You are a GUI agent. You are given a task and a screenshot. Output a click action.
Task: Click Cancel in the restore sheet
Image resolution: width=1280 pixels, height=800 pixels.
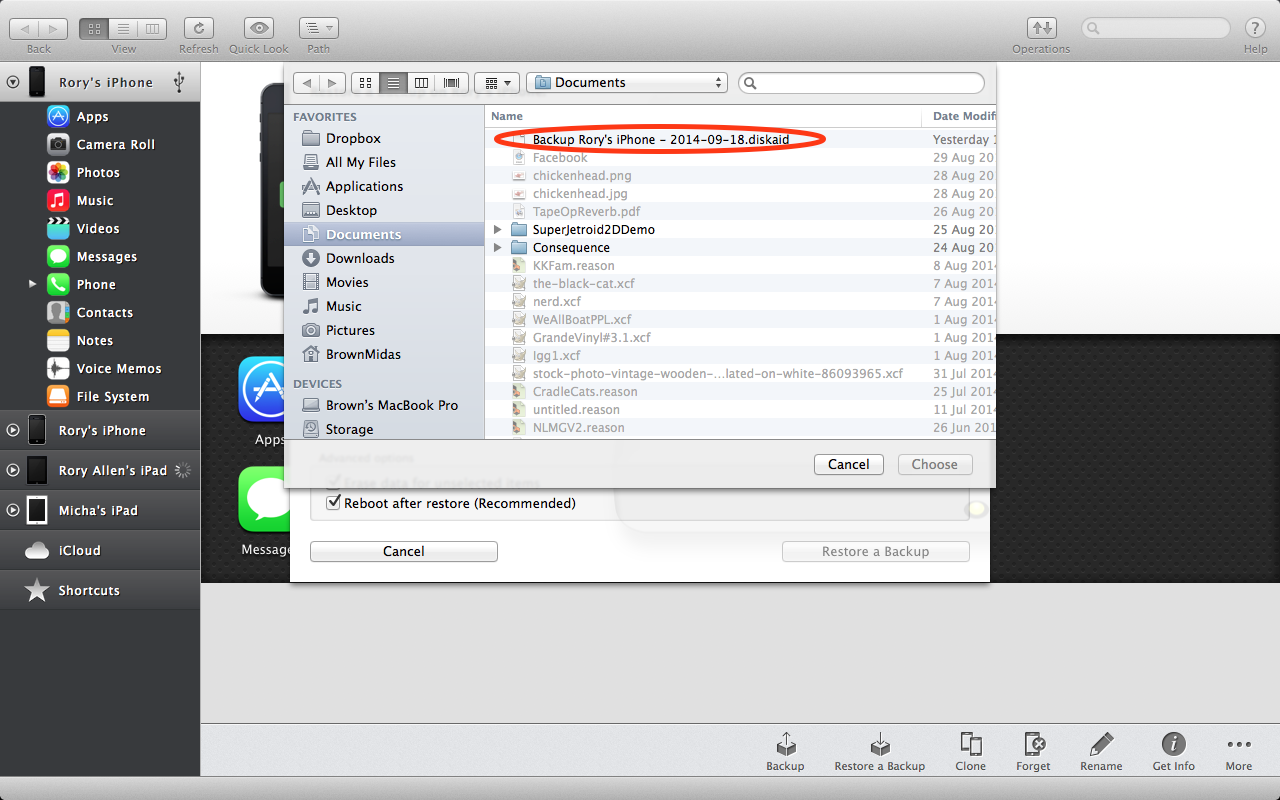[404, 551]
